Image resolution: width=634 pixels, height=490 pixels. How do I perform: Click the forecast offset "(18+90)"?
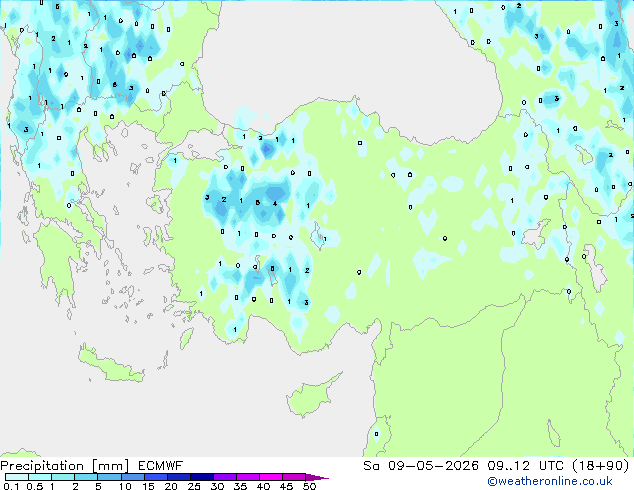pyautogui.click(x=601, y=466)
